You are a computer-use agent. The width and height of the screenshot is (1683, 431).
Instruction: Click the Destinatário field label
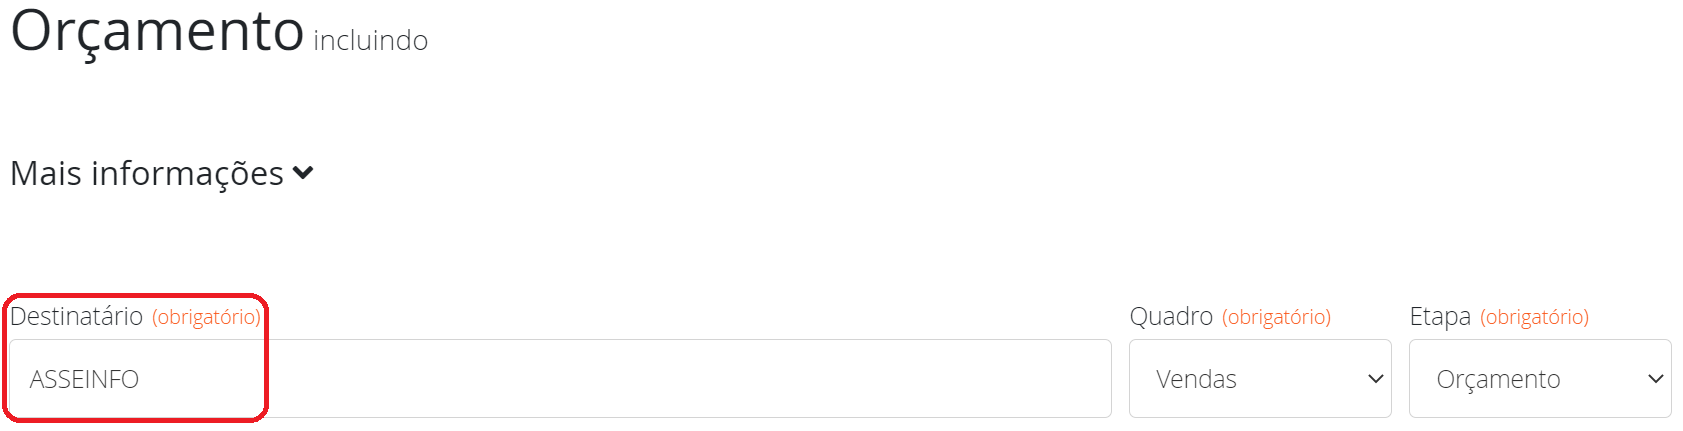click(77, 317)
